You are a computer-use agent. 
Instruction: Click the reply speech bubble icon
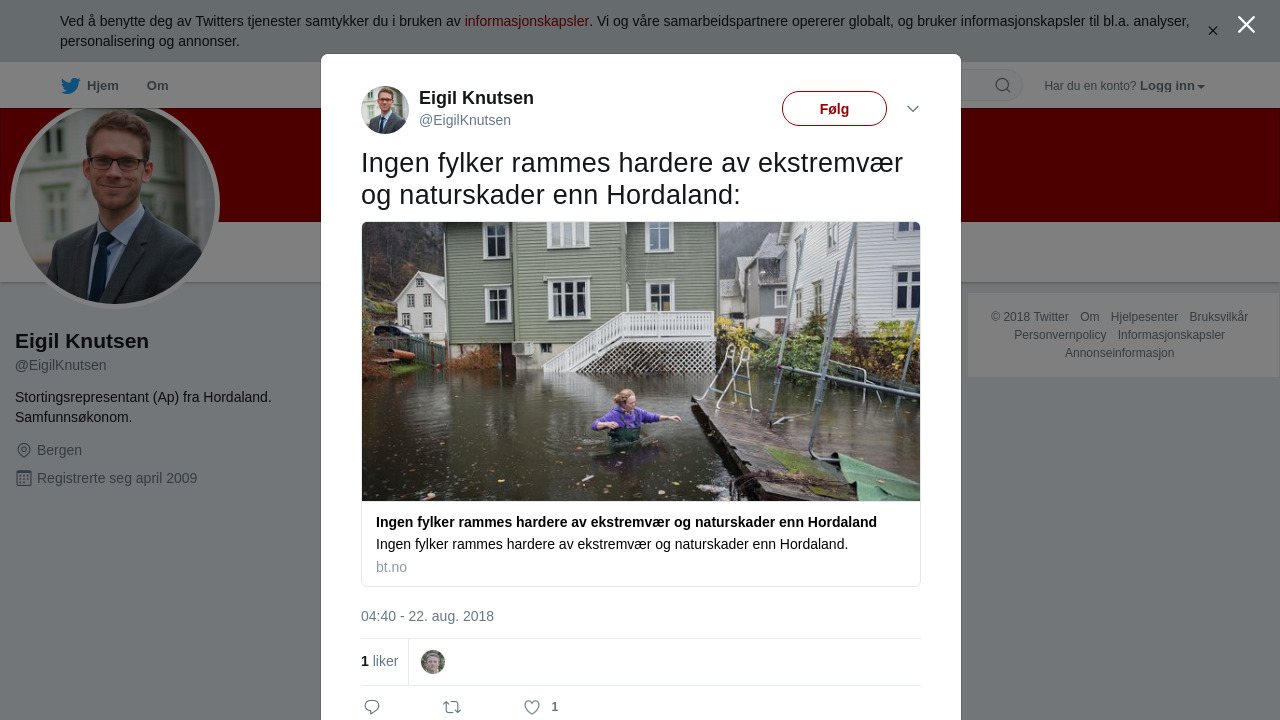click(x=372, y=707)
